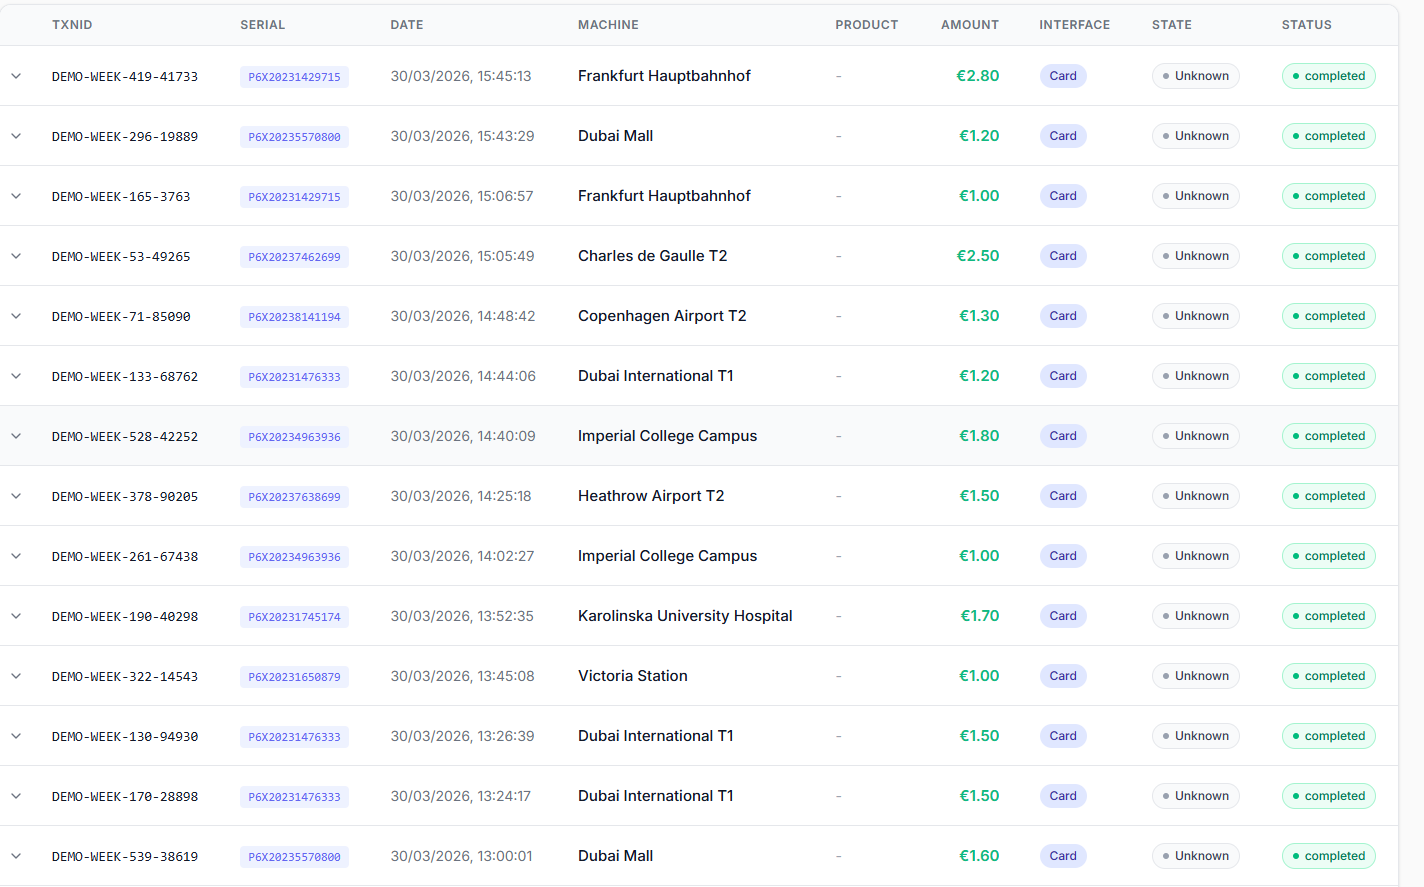Select machine name Charles de Gaulle T2

tap(652, 256)
